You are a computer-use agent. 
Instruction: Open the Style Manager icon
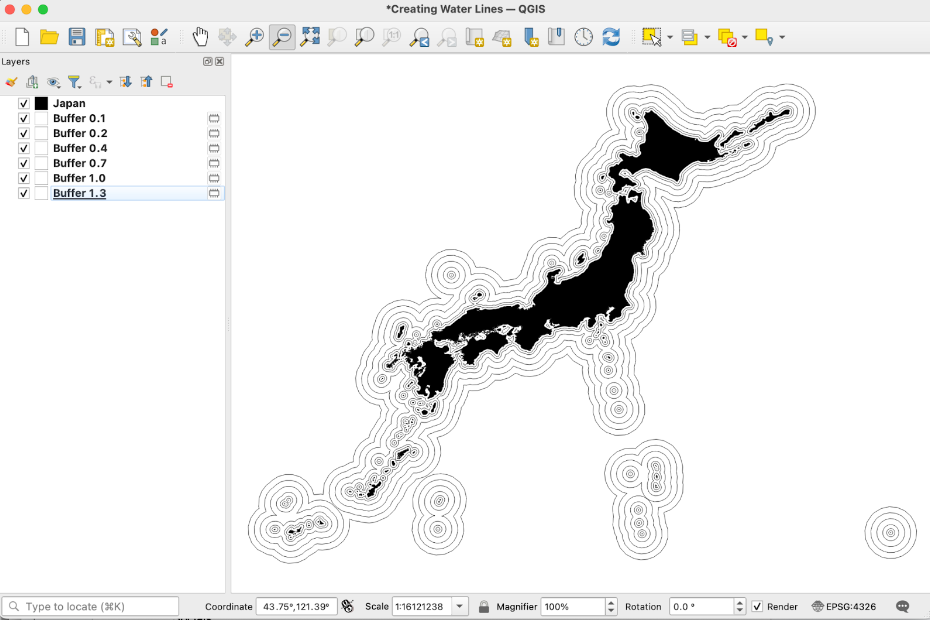pyautogui.click(x=159, y=37)
